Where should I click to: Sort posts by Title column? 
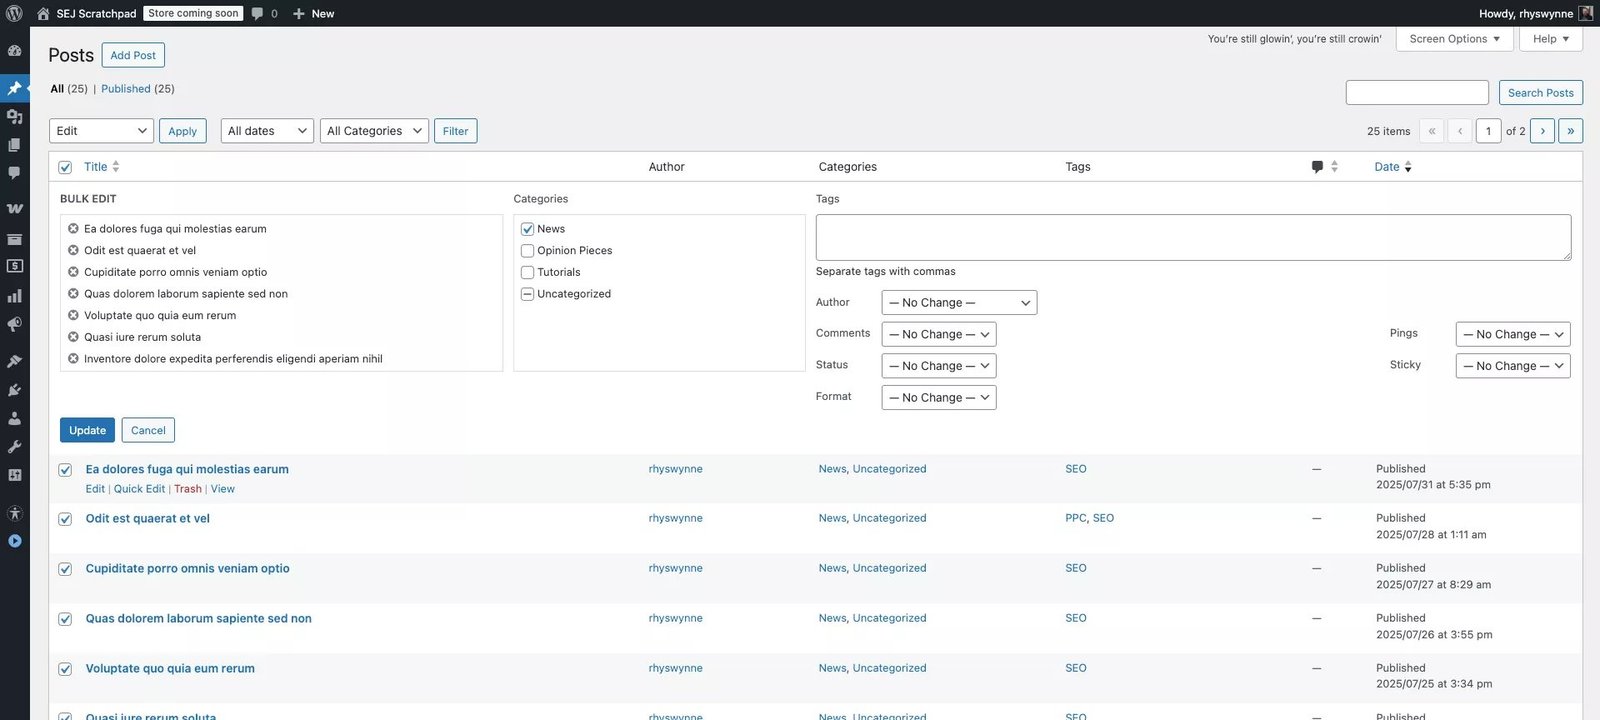point(101,167)
